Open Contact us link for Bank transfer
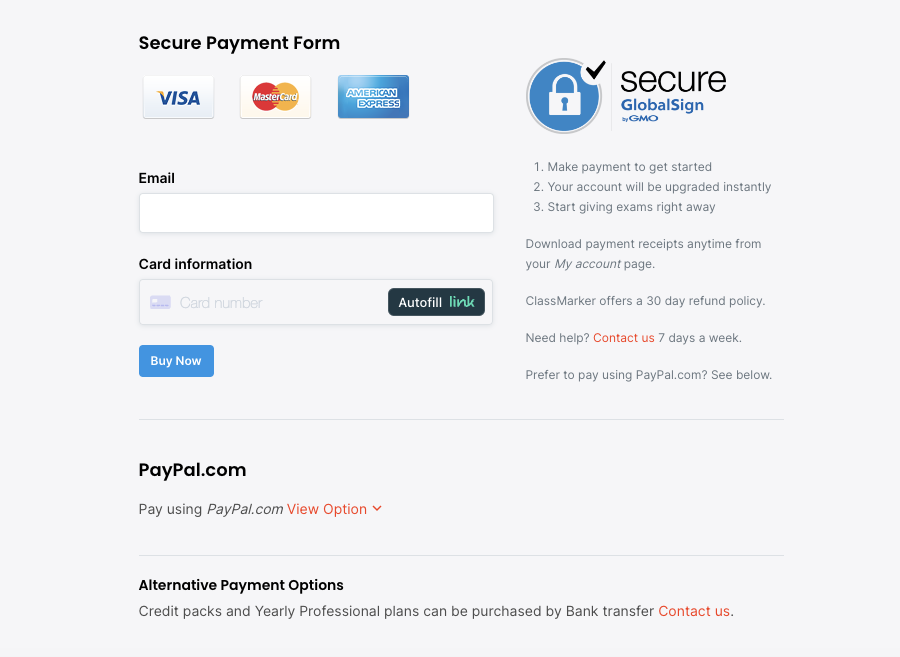Image resolution: width=900 pixels, height=657 pixels. click(x=694, y=611)
